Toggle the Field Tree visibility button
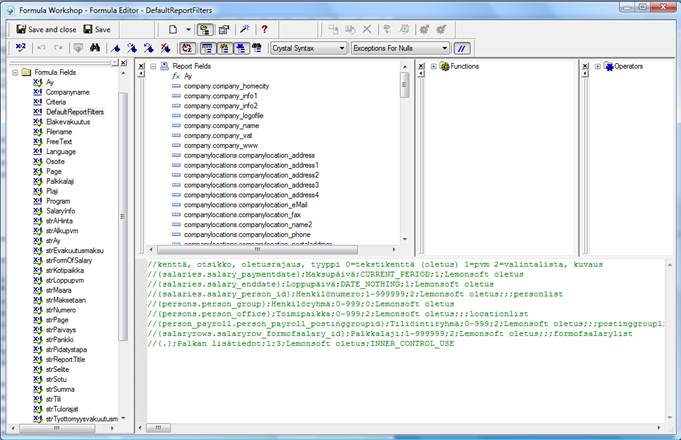 pos(208,48)
